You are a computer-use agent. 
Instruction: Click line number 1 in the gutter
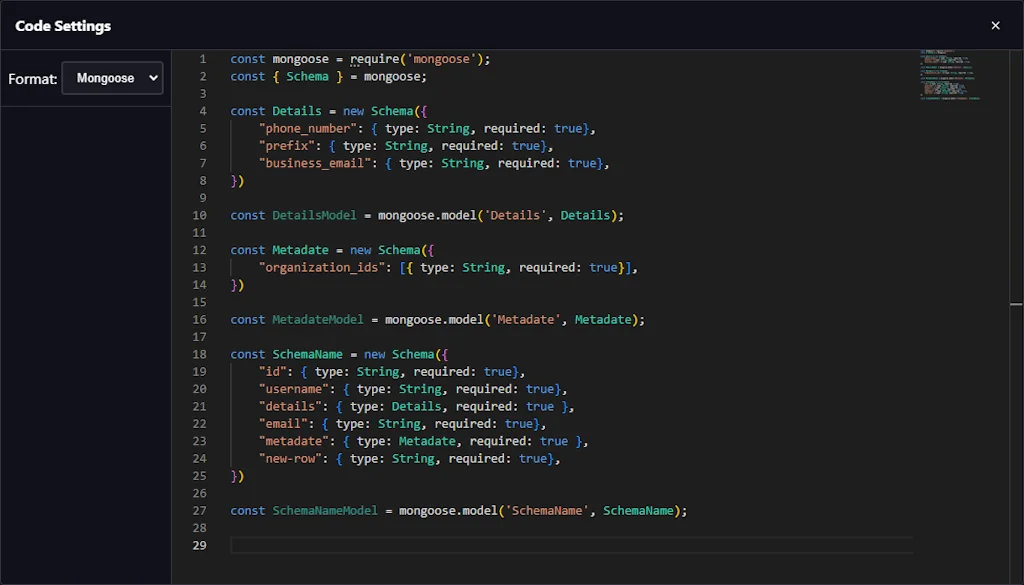(203, 59)
